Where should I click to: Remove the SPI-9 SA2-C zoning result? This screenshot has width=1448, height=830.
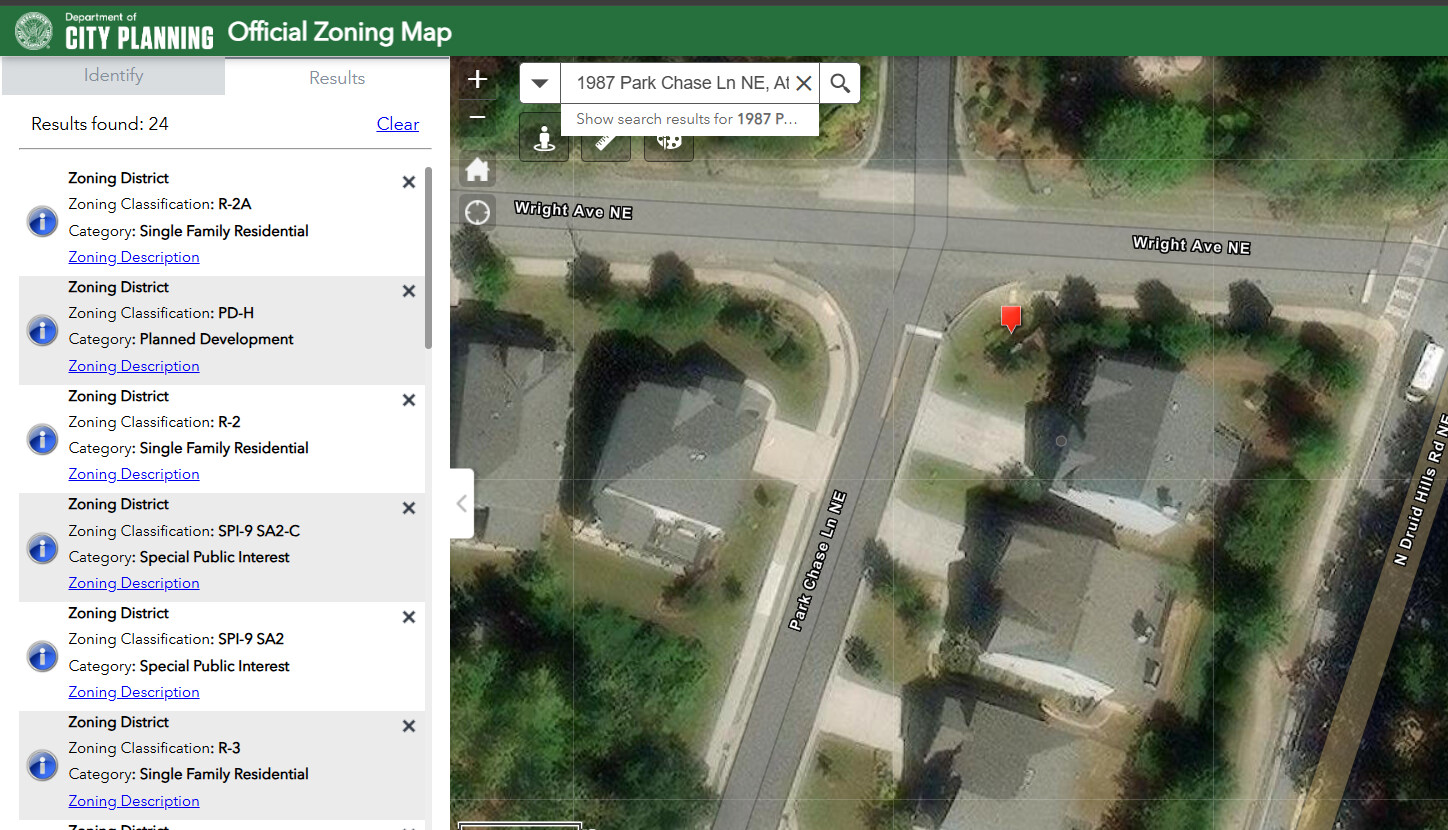coord(408,508)
